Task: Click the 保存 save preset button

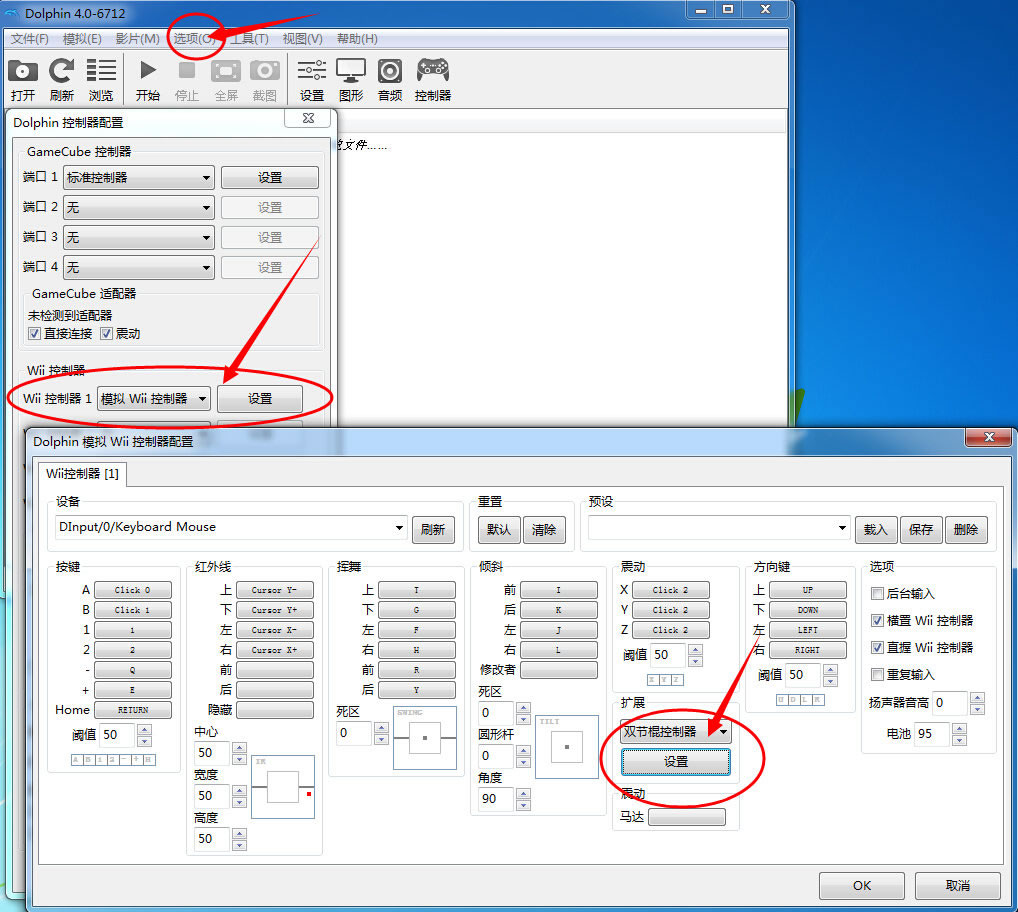Action: coord(921,530)
